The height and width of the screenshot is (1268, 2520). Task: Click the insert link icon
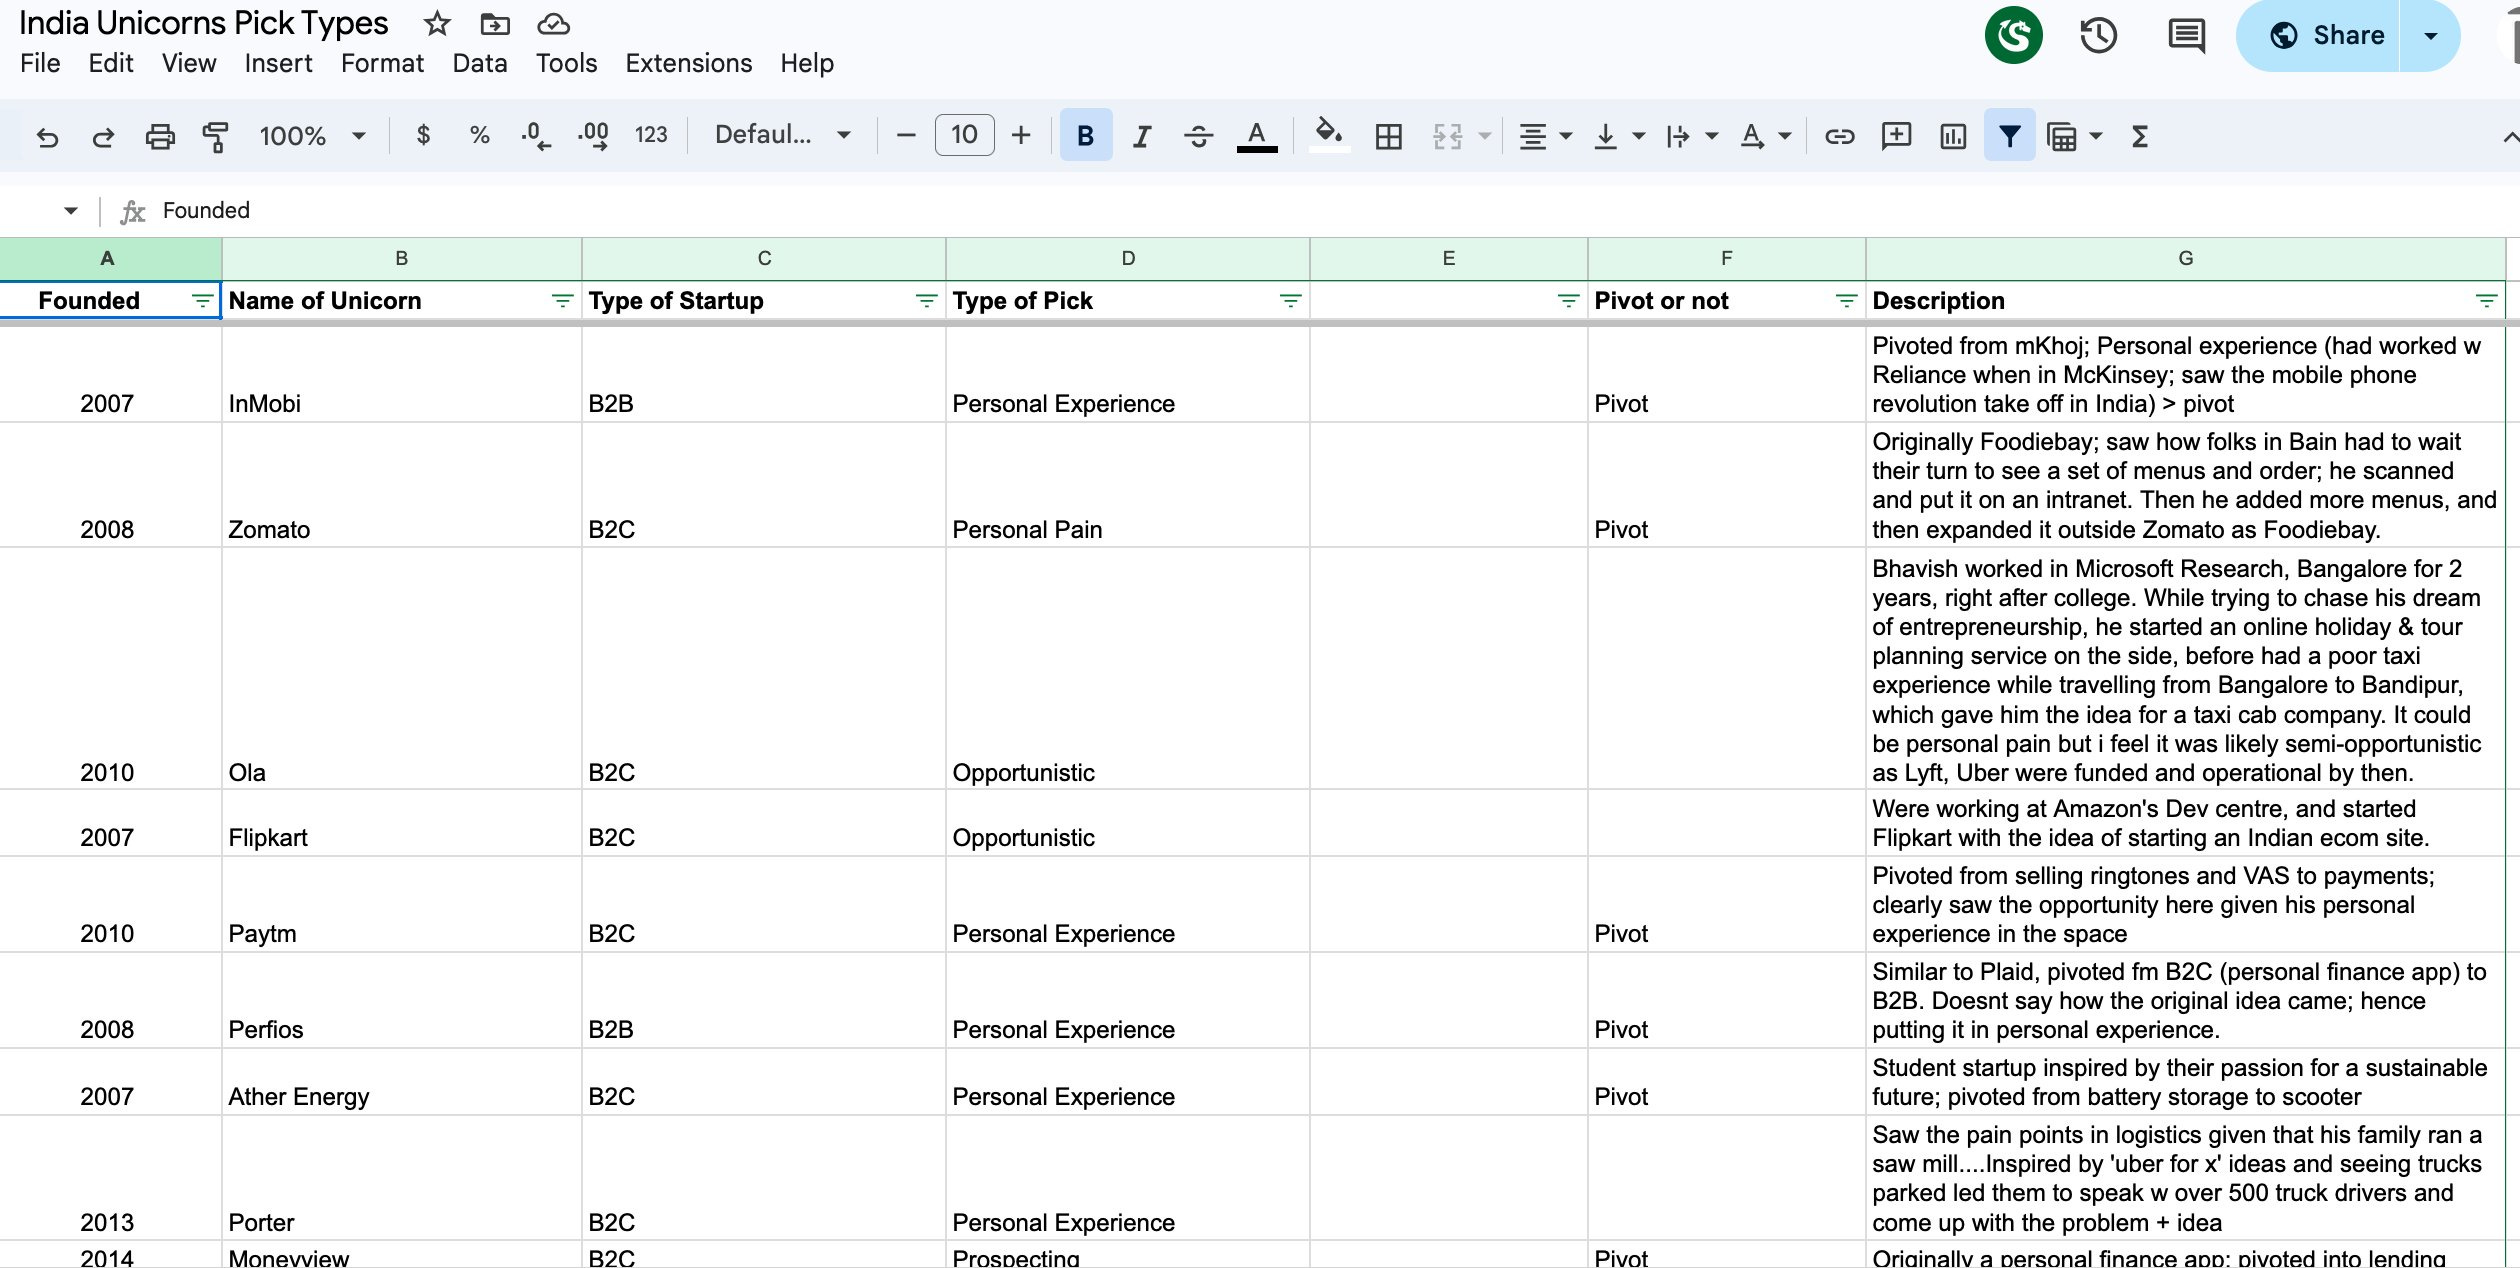1839,136
